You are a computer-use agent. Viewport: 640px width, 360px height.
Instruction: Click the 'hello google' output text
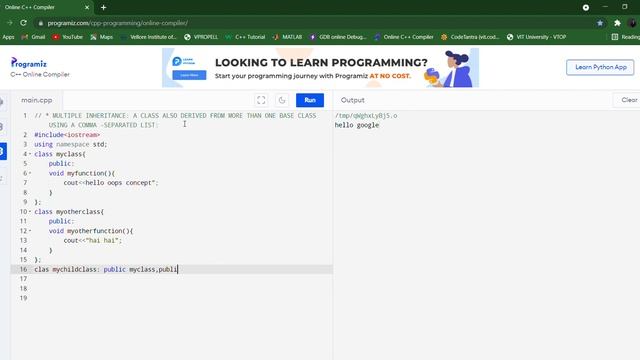click(x=357, y=125)
